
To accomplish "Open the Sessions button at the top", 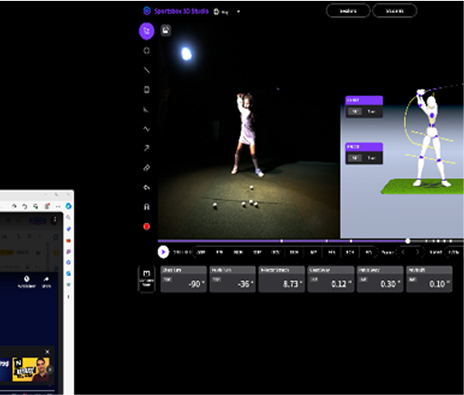I will coord(348,11).
